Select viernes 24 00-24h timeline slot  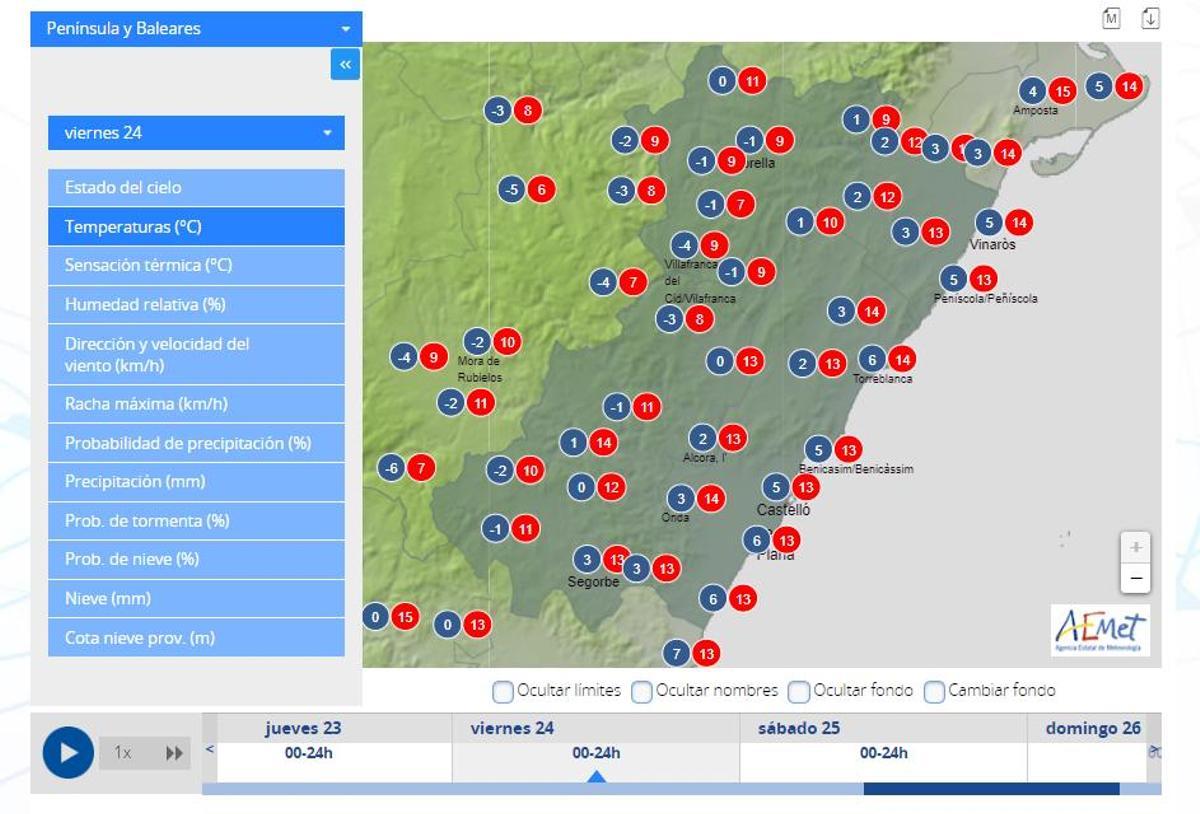click(596, 753)
